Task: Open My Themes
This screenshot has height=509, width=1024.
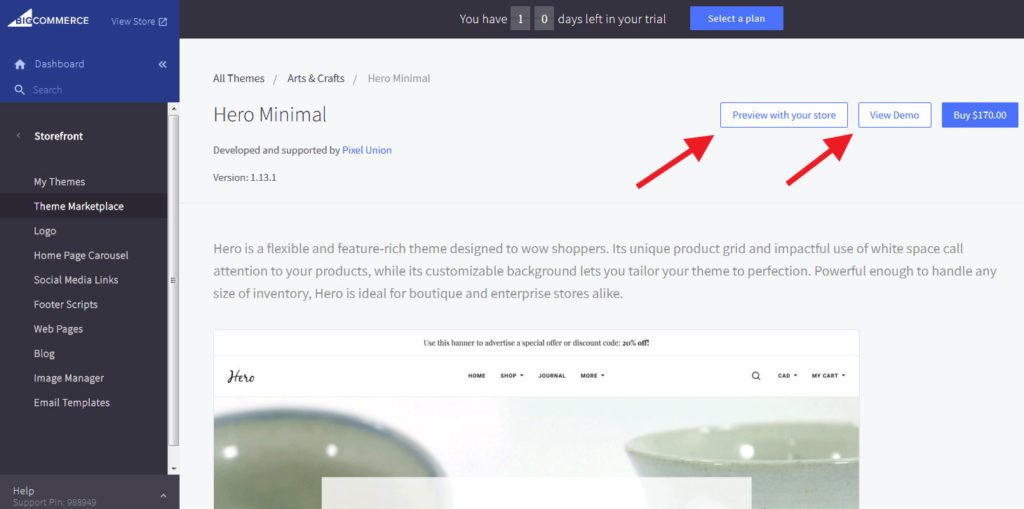Action: (x=59, y=182)
